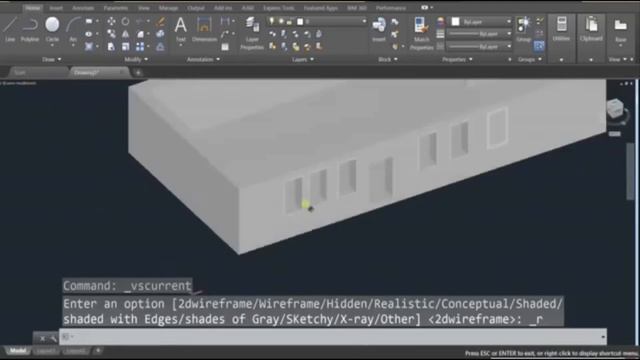Switch to the Model layout tab
Screen dimensions: 640x360
[18, 351]
